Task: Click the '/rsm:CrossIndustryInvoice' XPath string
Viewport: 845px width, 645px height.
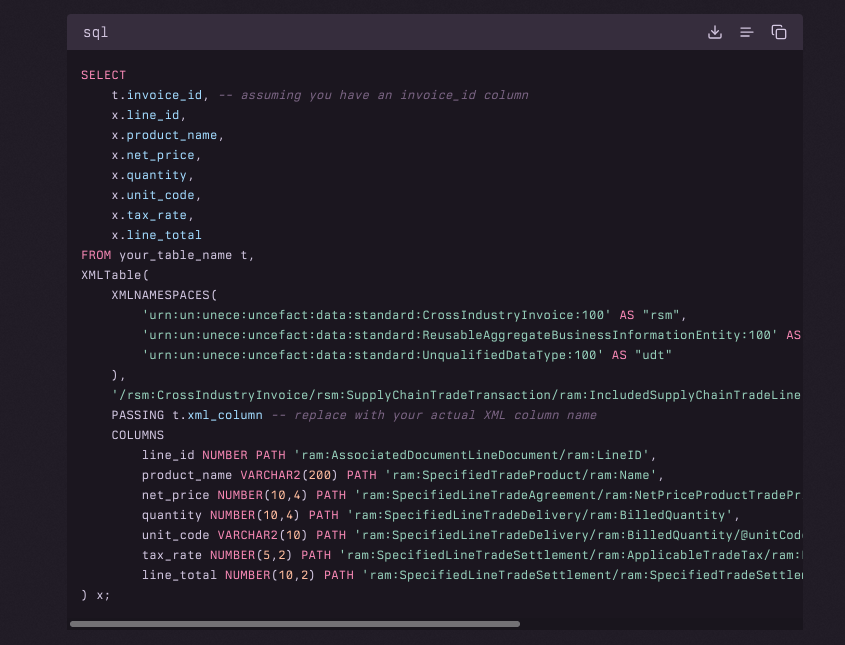Action: coord(456,395)
